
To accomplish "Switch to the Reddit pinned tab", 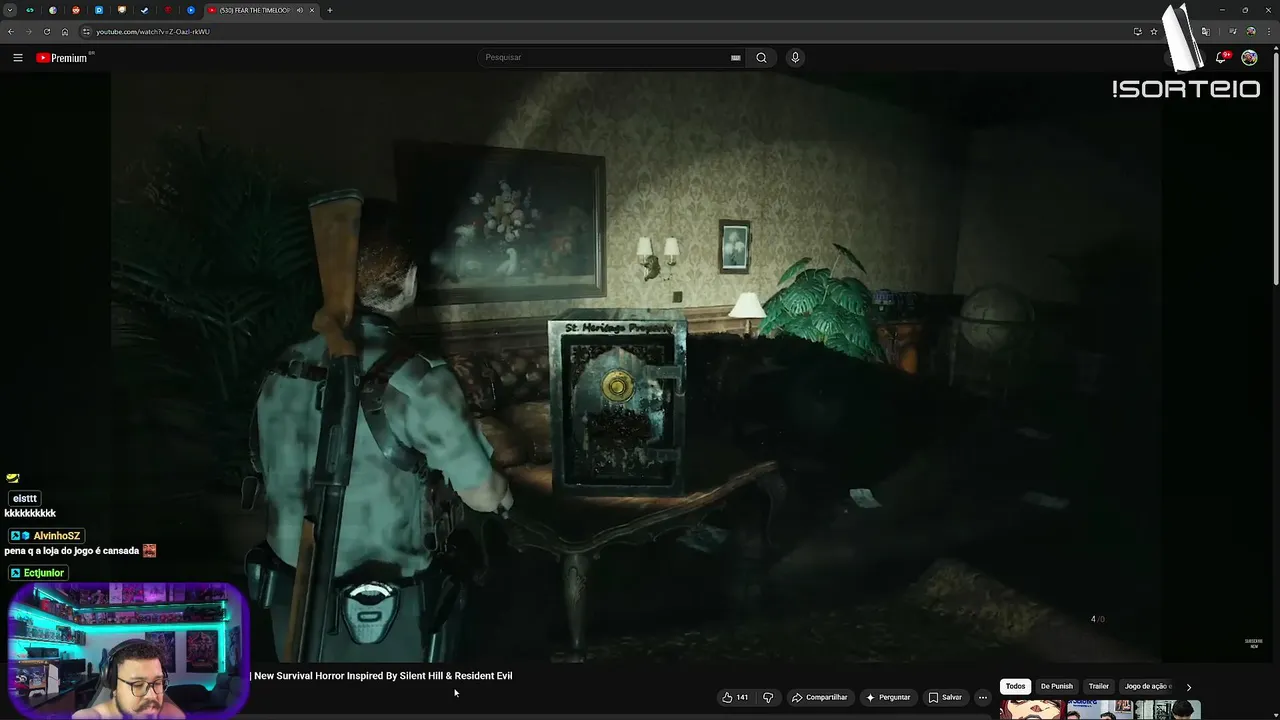I will tap(76, 10).
